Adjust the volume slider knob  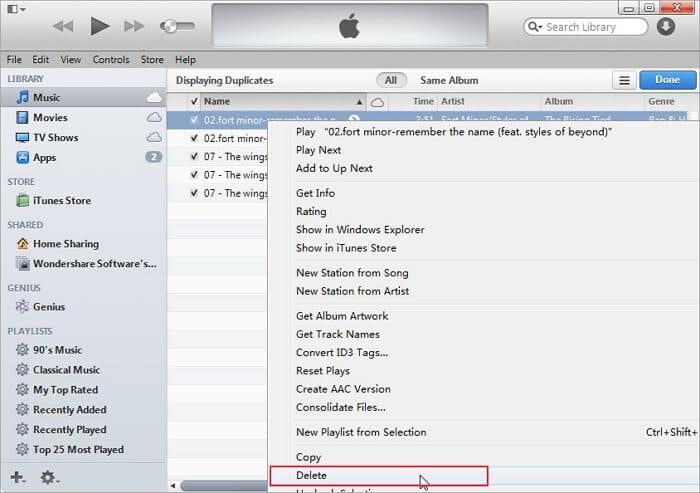tap(169, 26)
